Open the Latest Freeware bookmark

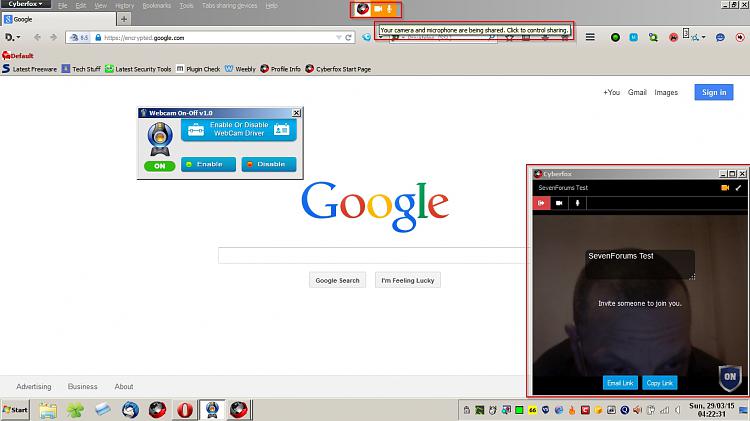click(x=29, y=69)
